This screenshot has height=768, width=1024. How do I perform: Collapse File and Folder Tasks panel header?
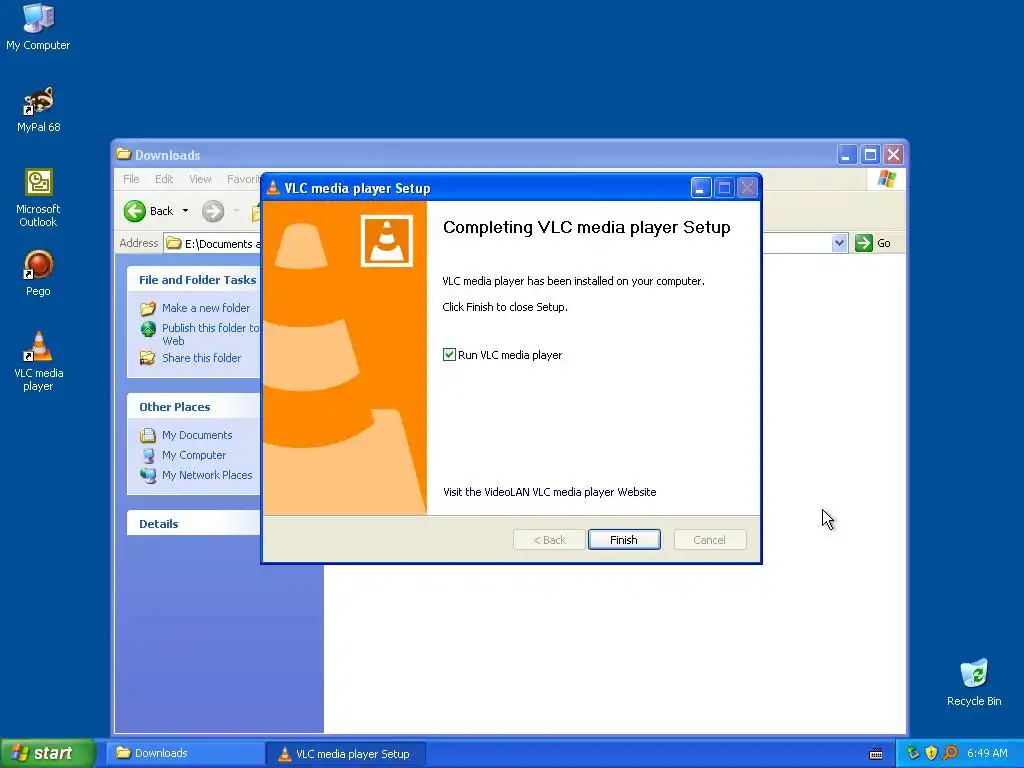pyautogui.click(x=194, y=280)
